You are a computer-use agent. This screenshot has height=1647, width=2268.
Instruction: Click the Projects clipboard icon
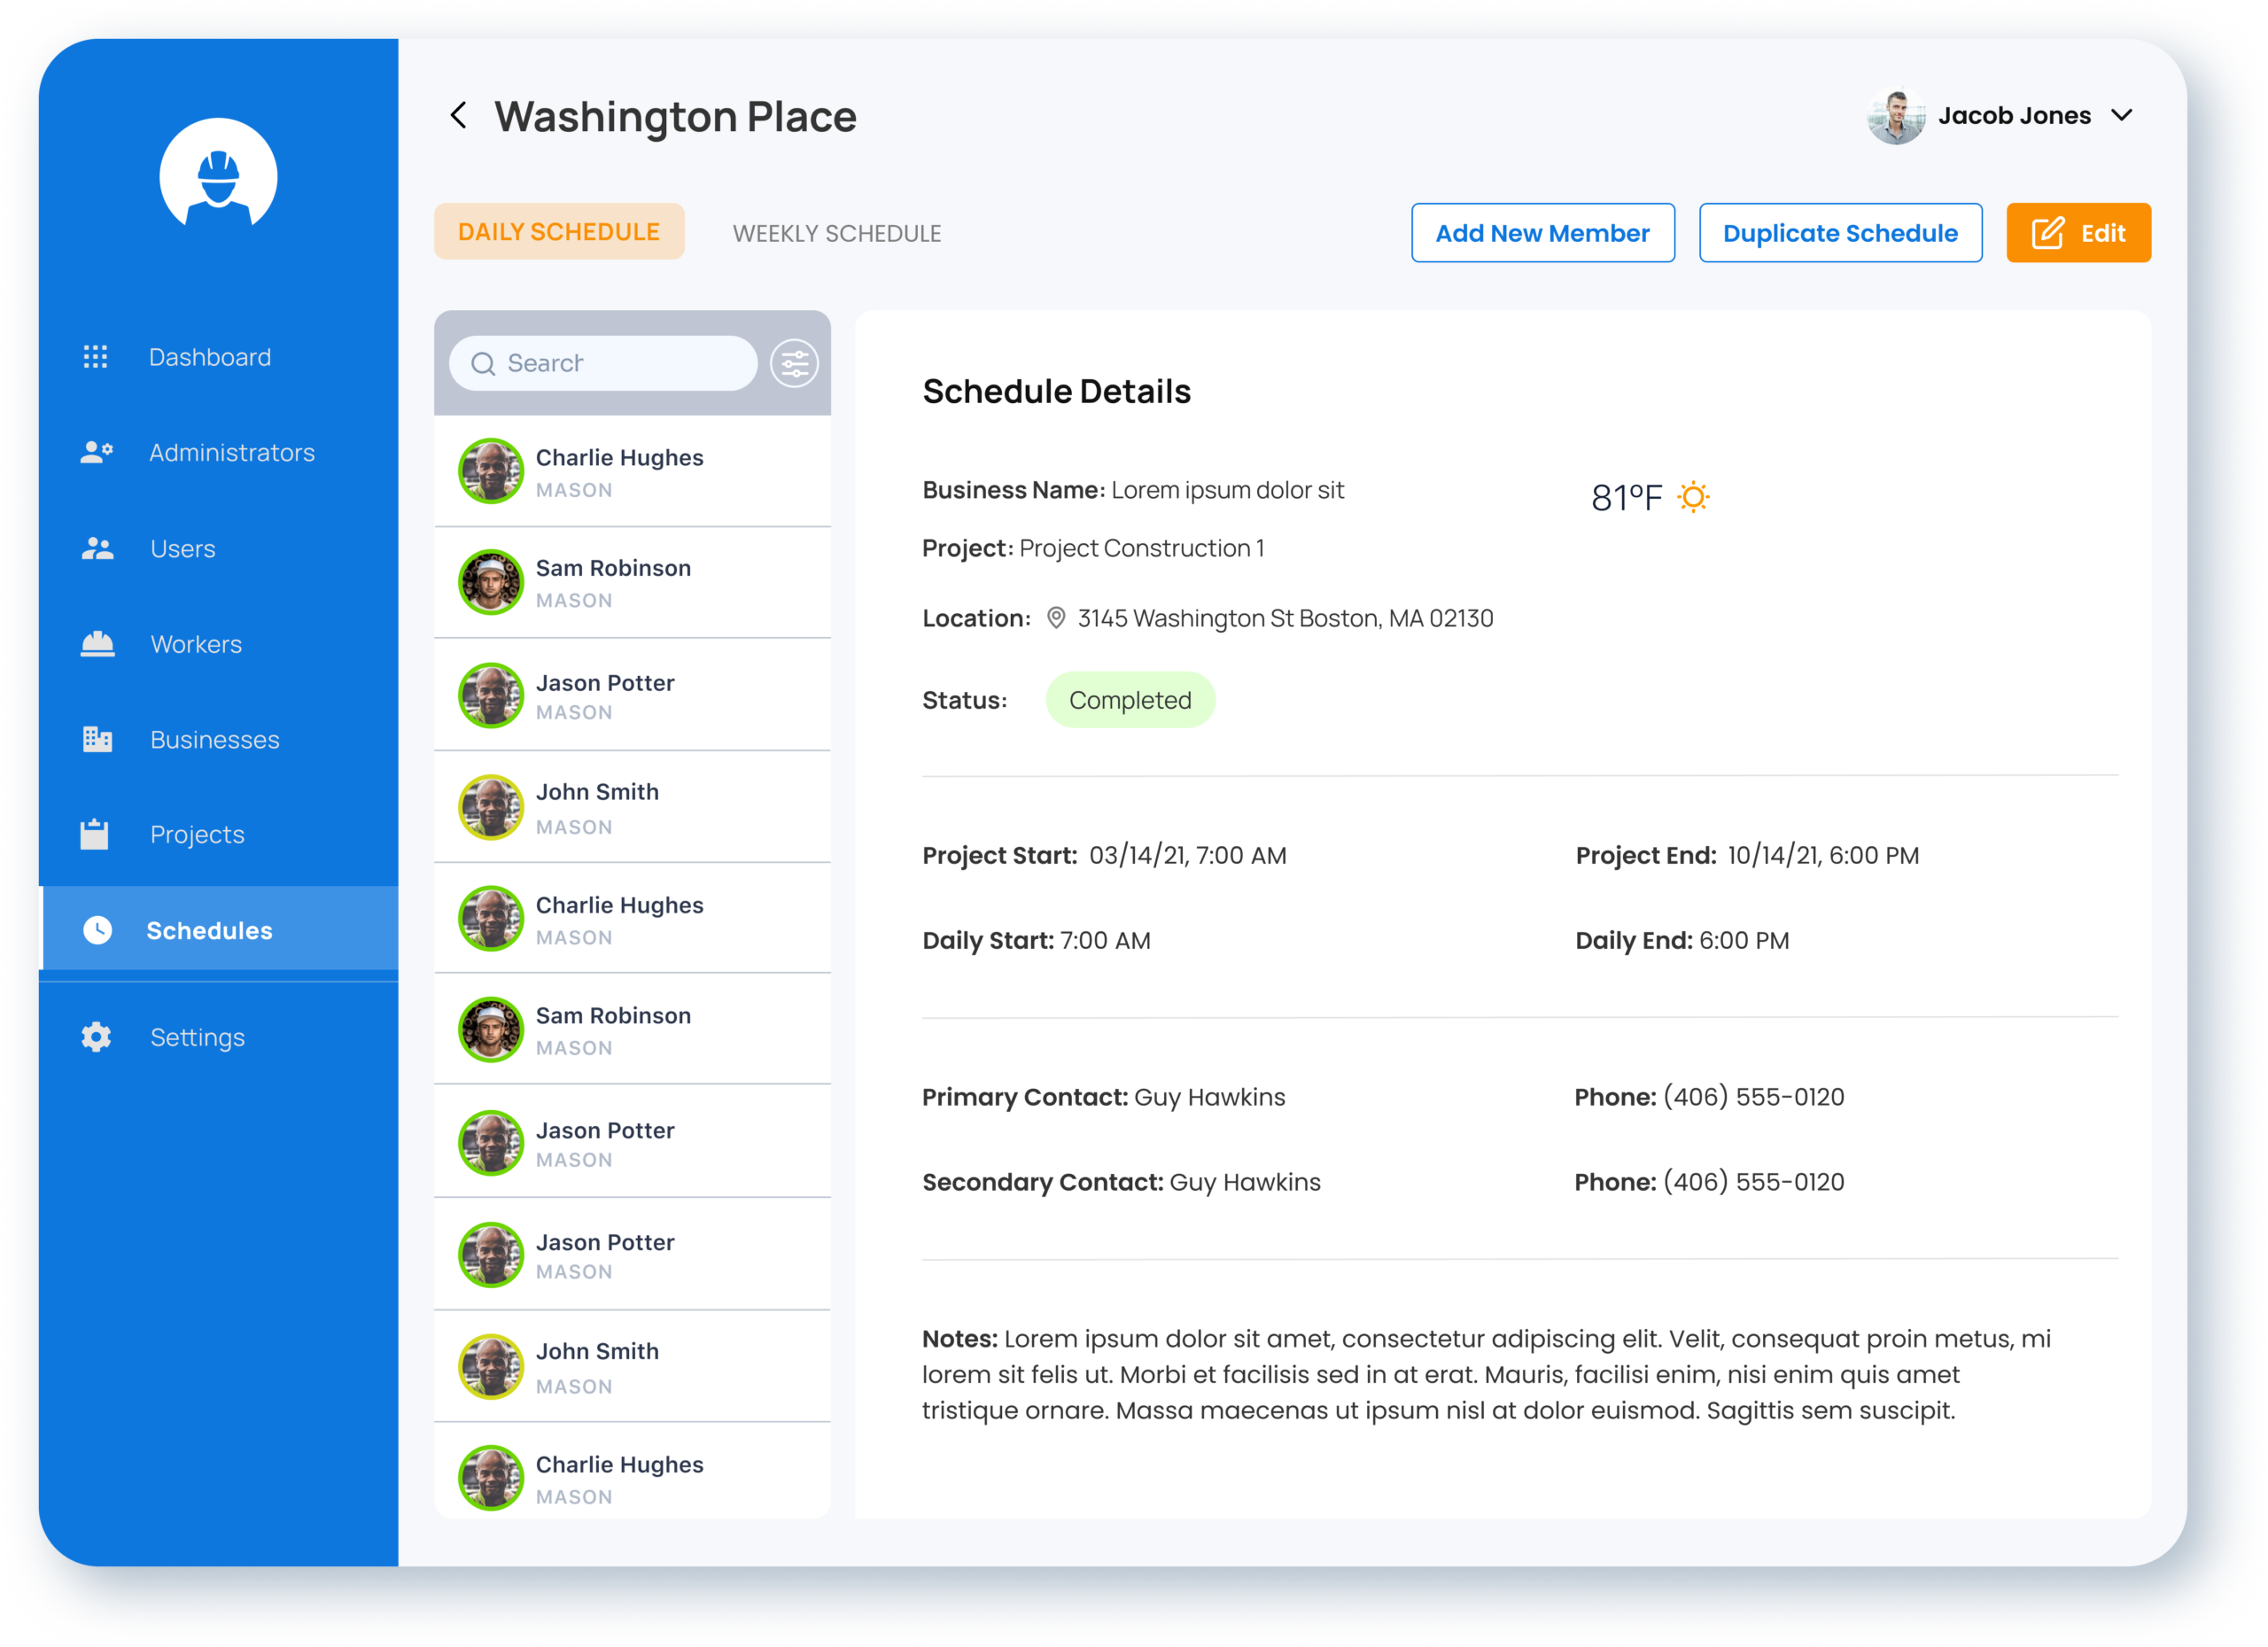pyautogui.click(x=95, y=834)
